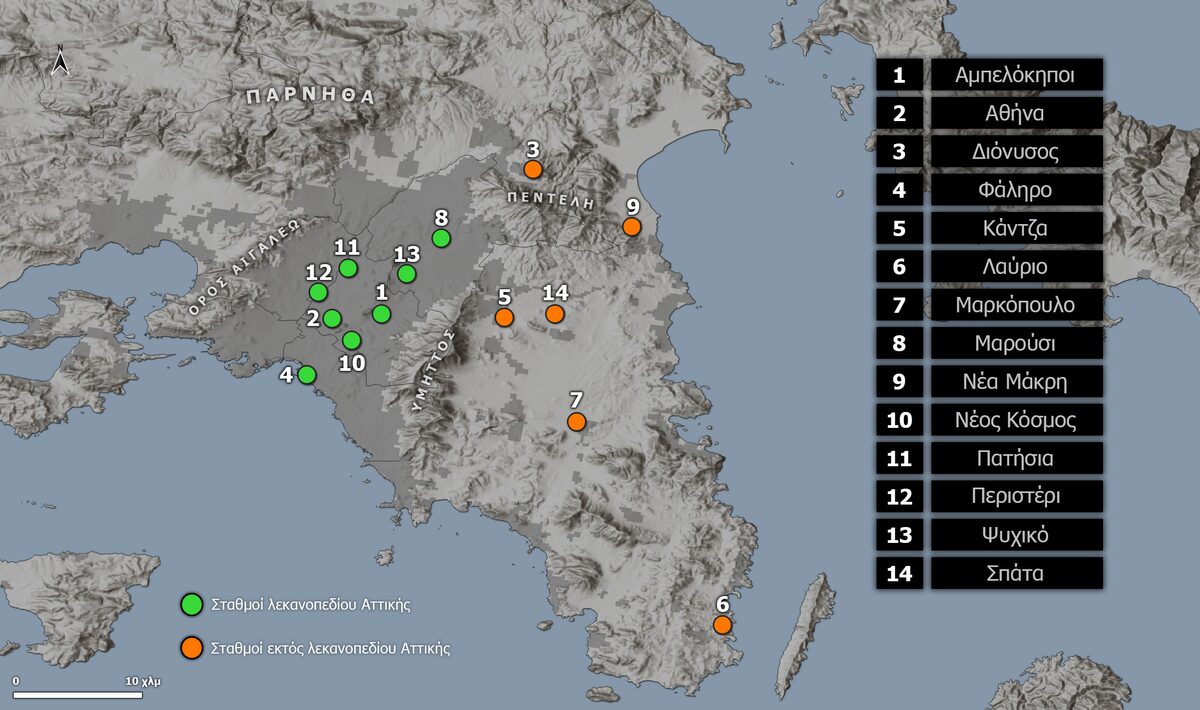Click the orange Διόνυσος station marker
This screenshot has width=1200, height=710.
click(533, 169)
